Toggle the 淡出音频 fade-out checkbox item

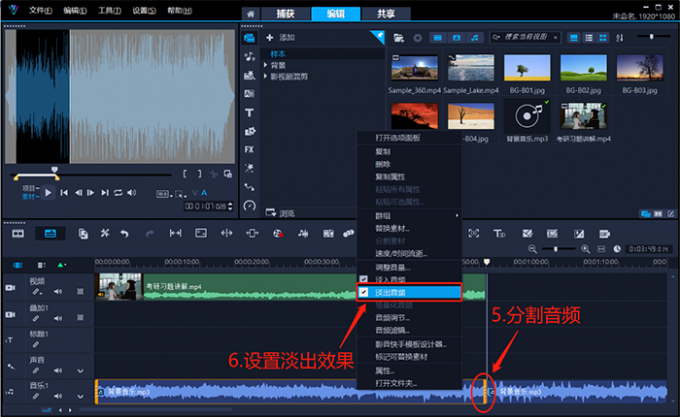tap(409, 293)
